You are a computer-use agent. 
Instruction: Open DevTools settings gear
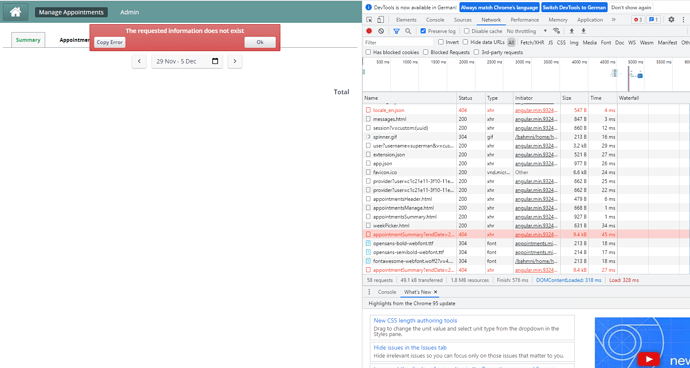tap(671, 20)
